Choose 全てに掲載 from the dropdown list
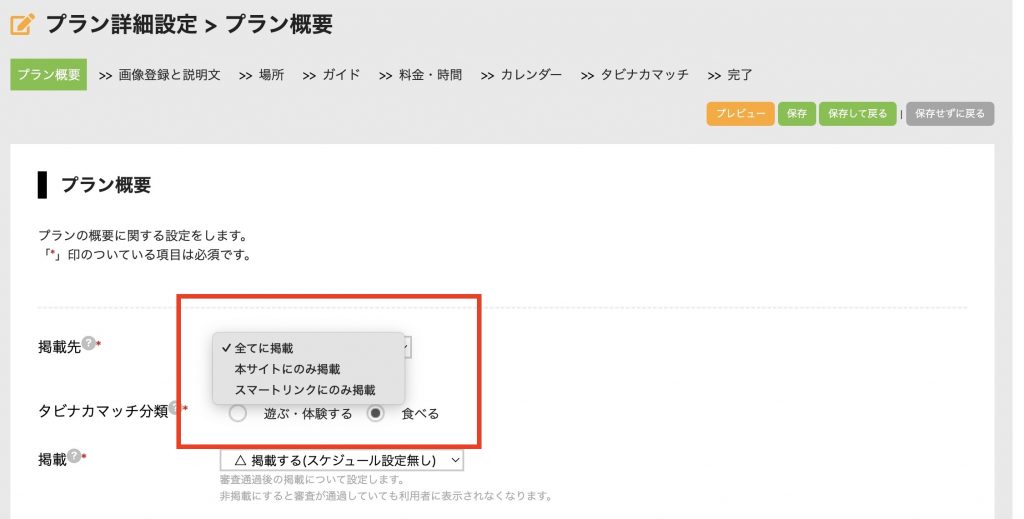 pos(264,348)
